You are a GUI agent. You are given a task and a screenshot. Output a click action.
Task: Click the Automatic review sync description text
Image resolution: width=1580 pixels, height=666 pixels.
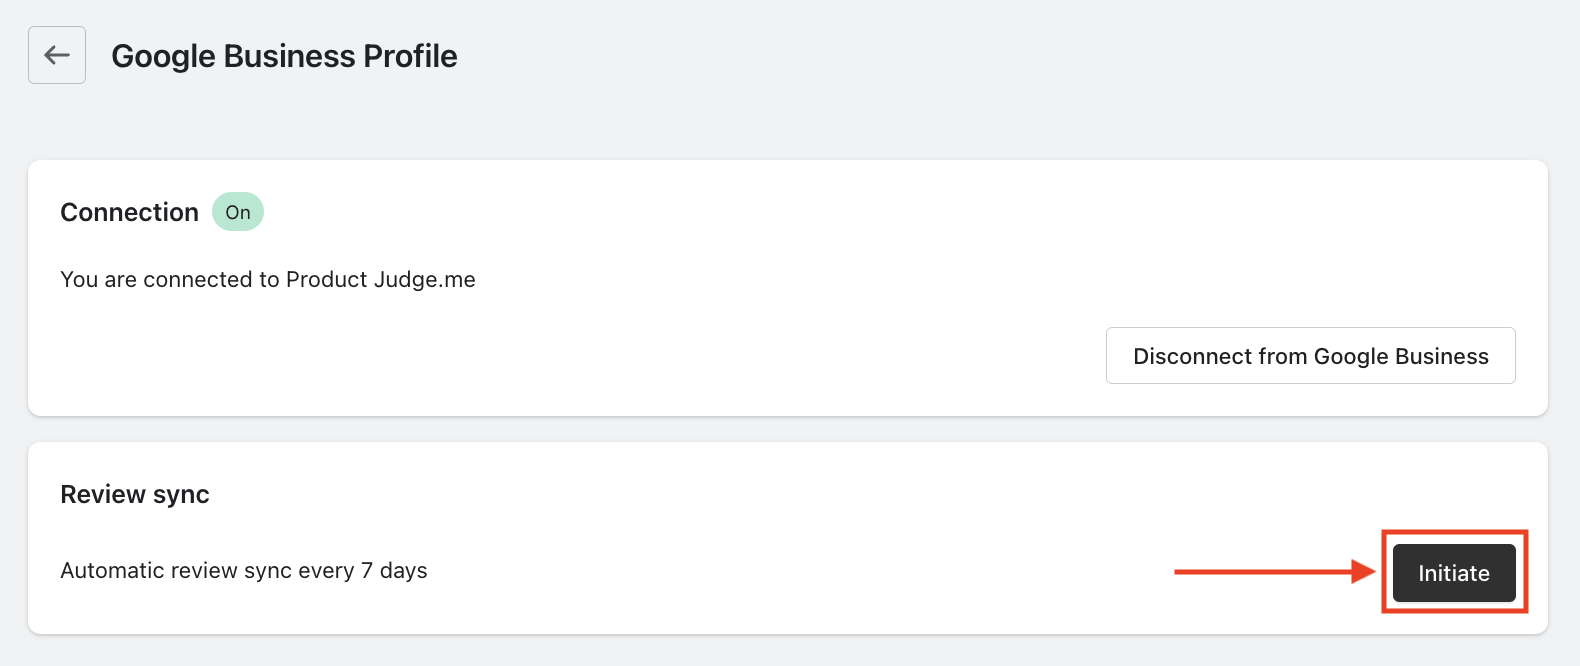coord(244,570)
